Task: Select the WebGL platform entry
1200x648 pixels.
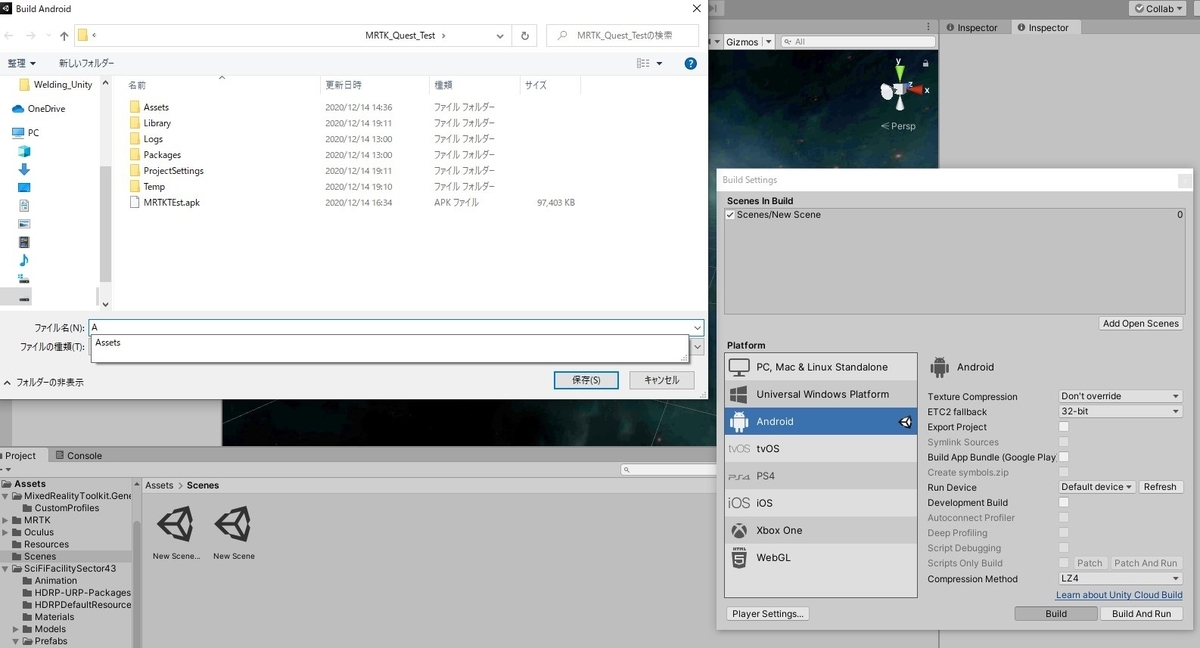Action: [x=821, y=557]
